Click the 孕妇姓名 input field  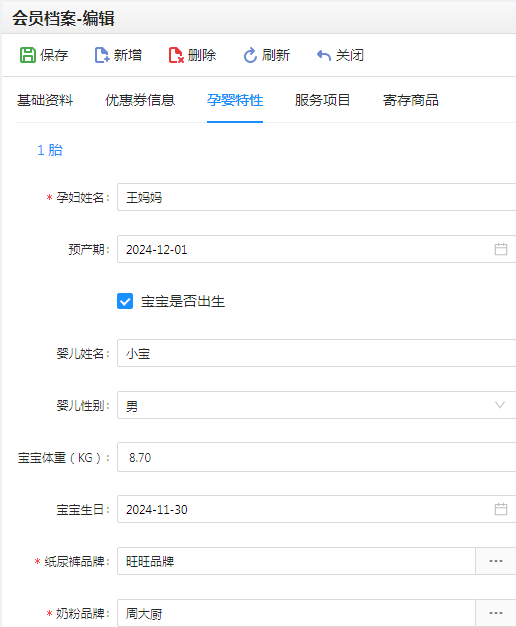[x=316, y=197]
